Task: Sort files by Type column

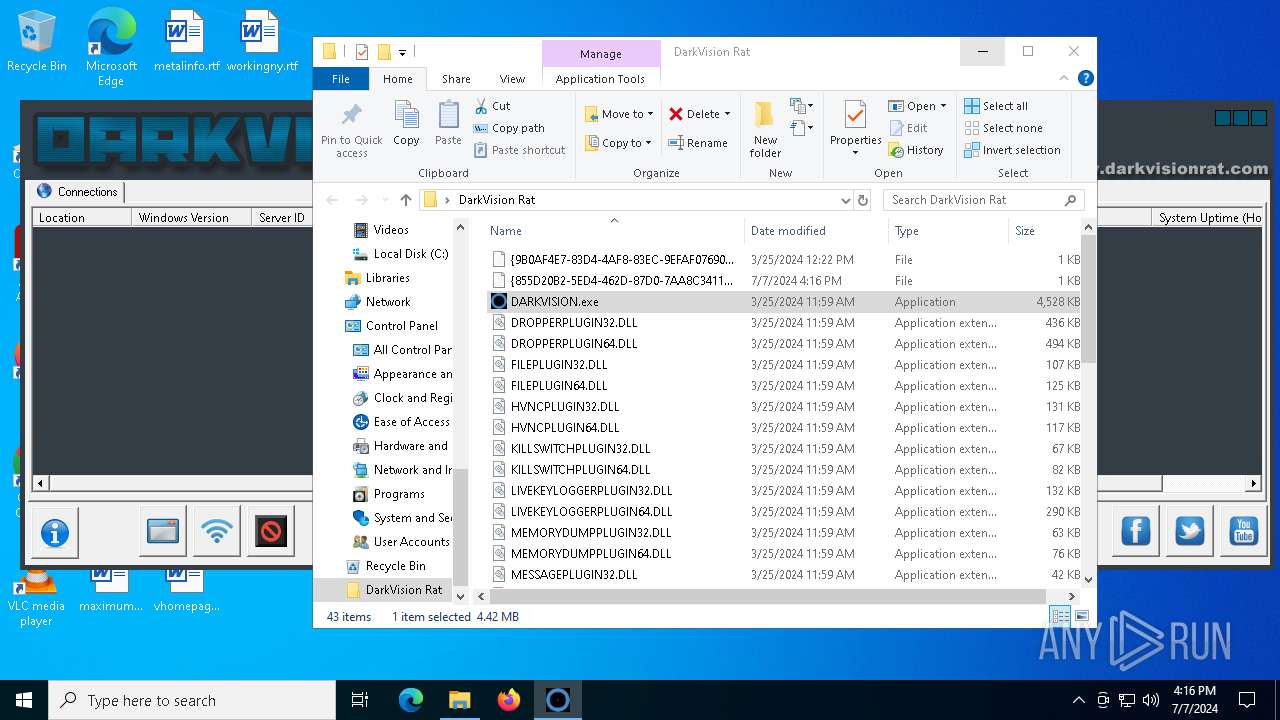Action: point(948,231)
